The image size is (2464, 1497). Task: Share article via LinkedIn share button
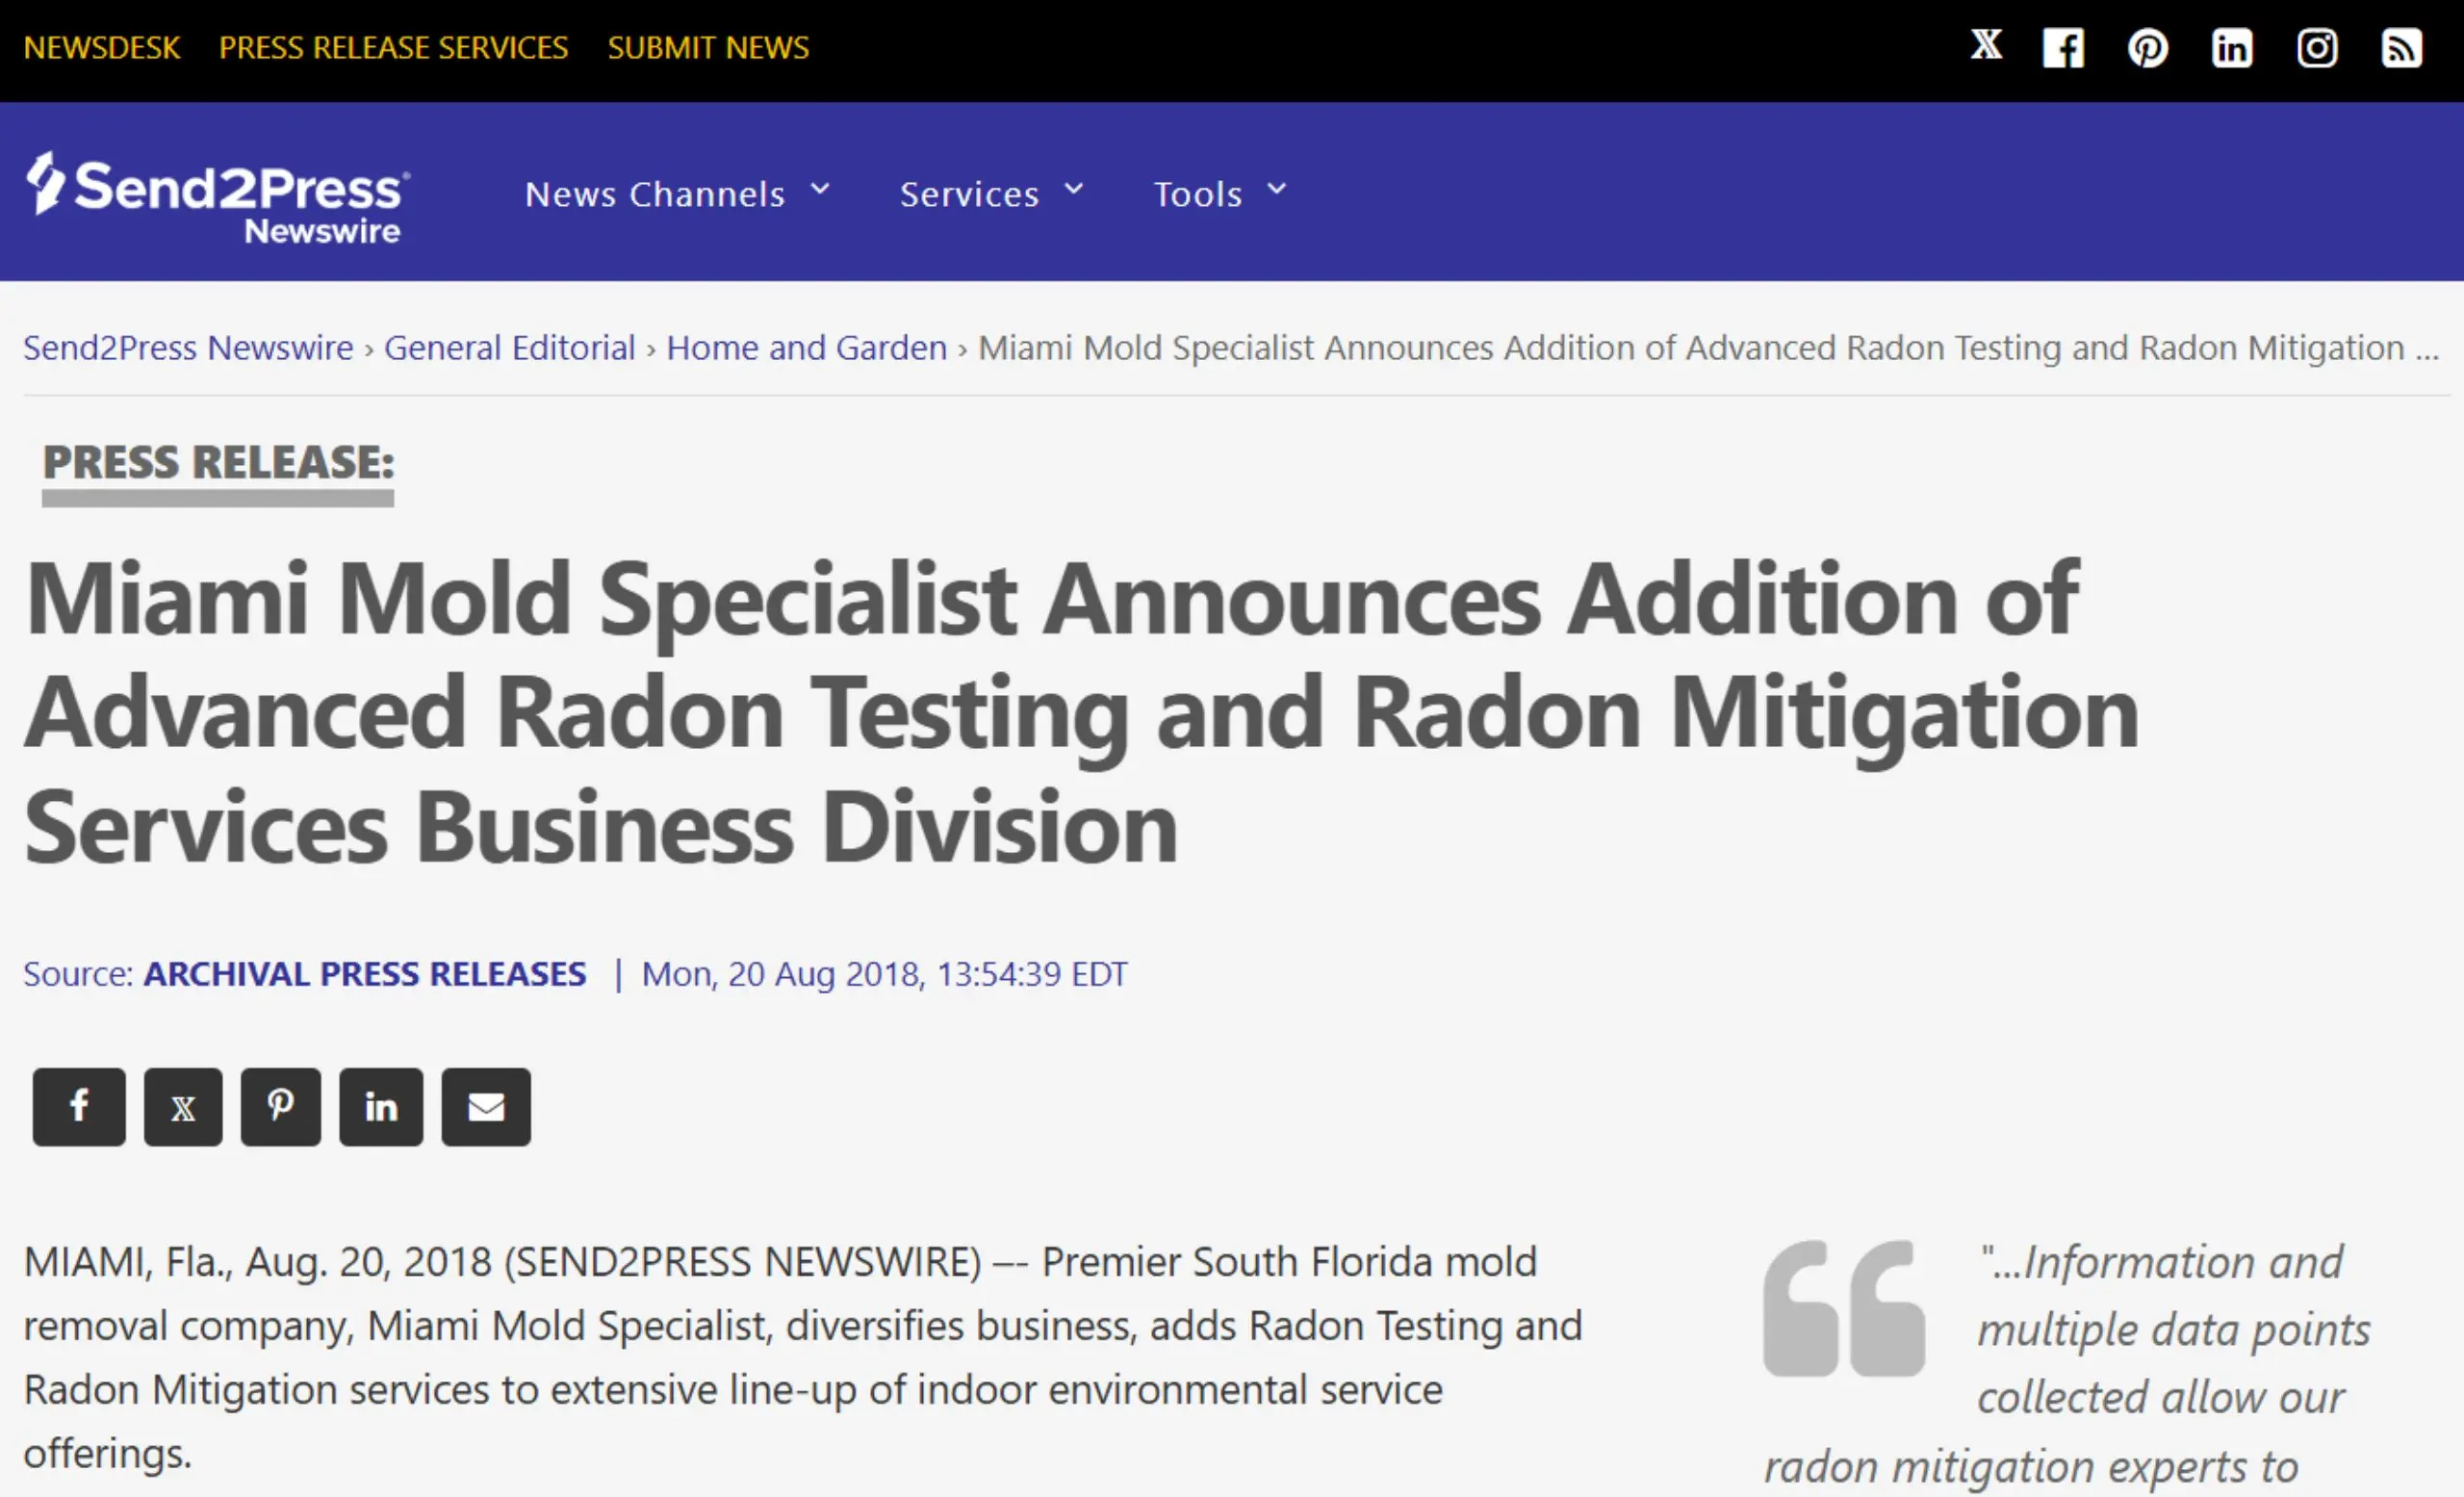[381, 1106]
